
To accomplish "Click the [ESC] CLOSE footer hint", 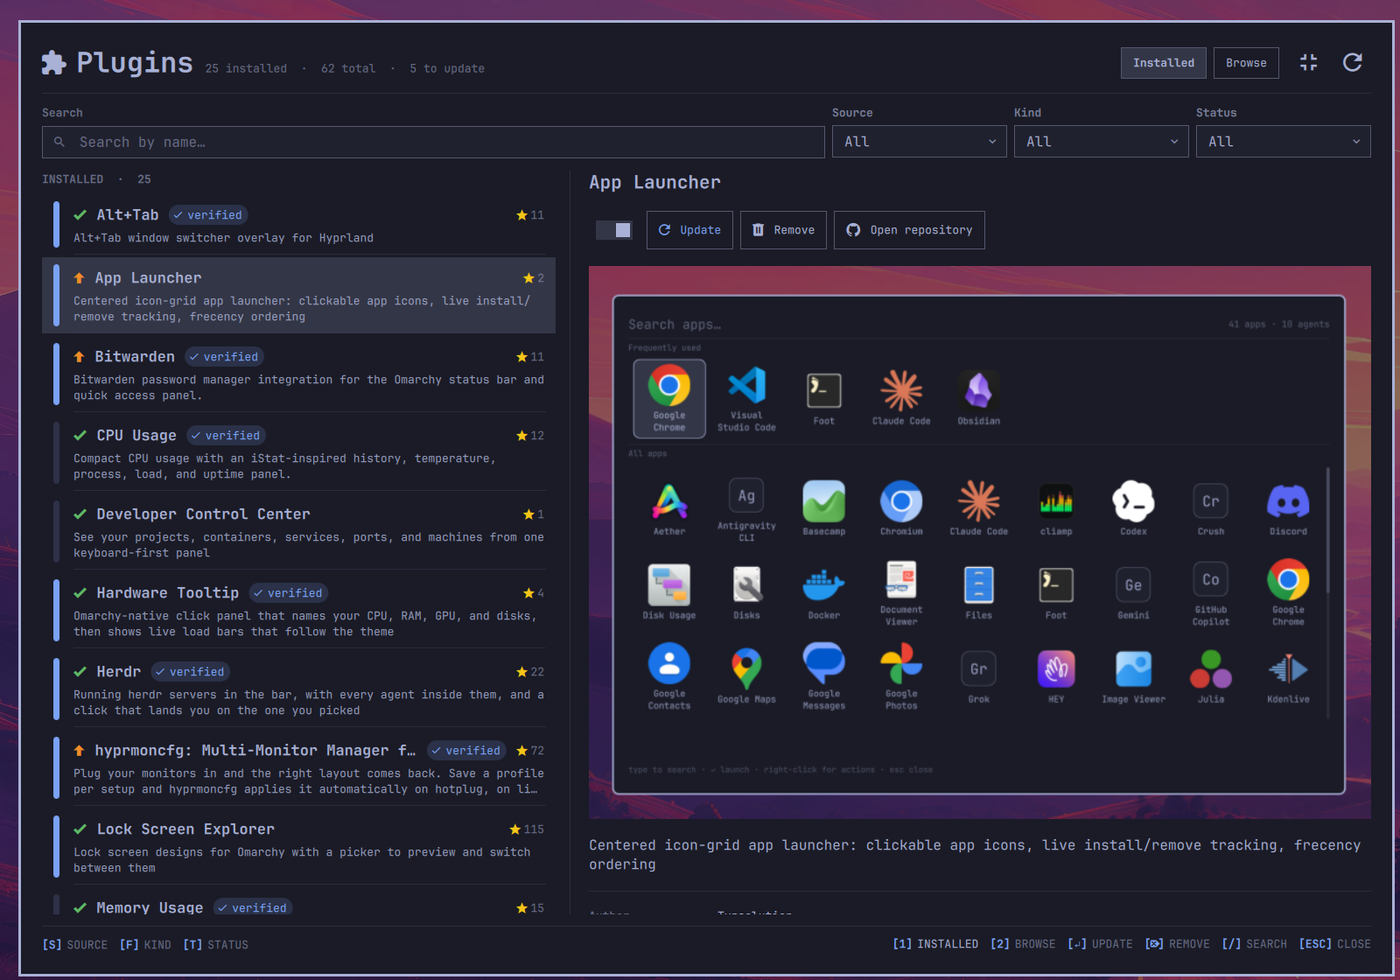I will [x=1334, y=944].
